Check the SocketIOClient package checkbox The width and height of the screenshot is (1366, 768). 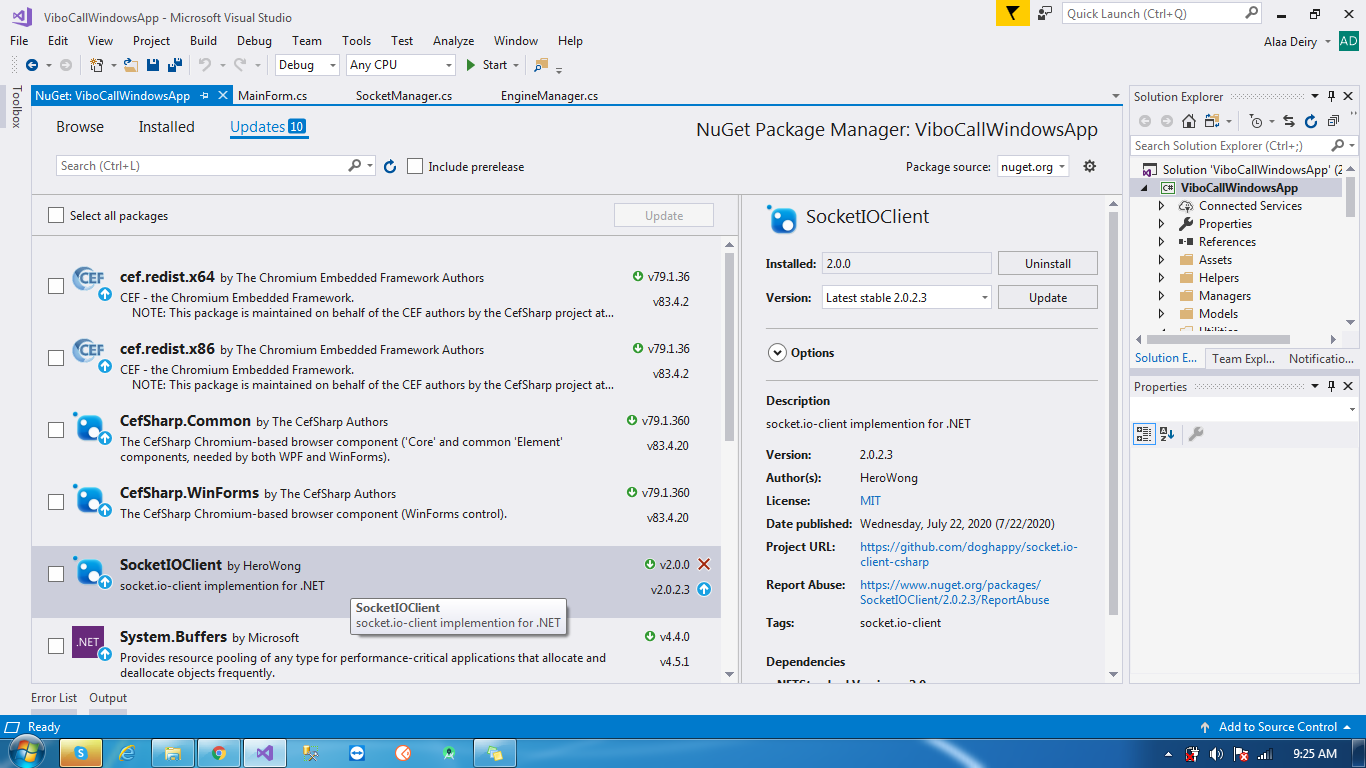click(56, 574)
